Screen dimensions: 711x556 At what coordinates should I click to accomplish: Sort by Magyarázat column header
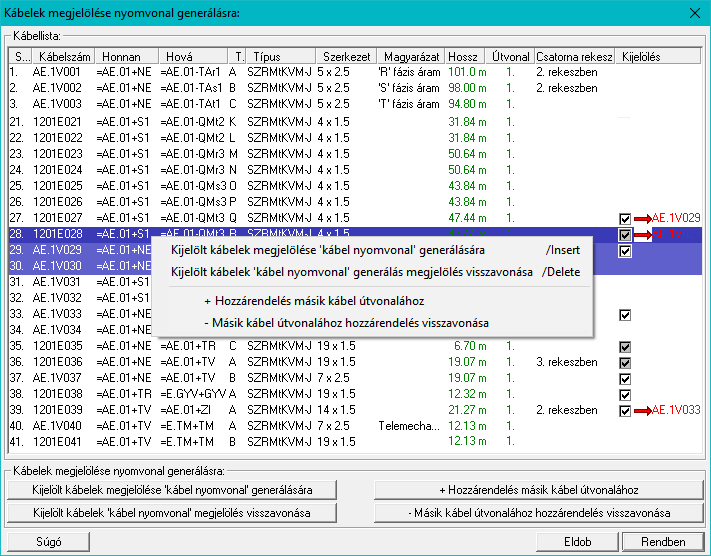411,57
